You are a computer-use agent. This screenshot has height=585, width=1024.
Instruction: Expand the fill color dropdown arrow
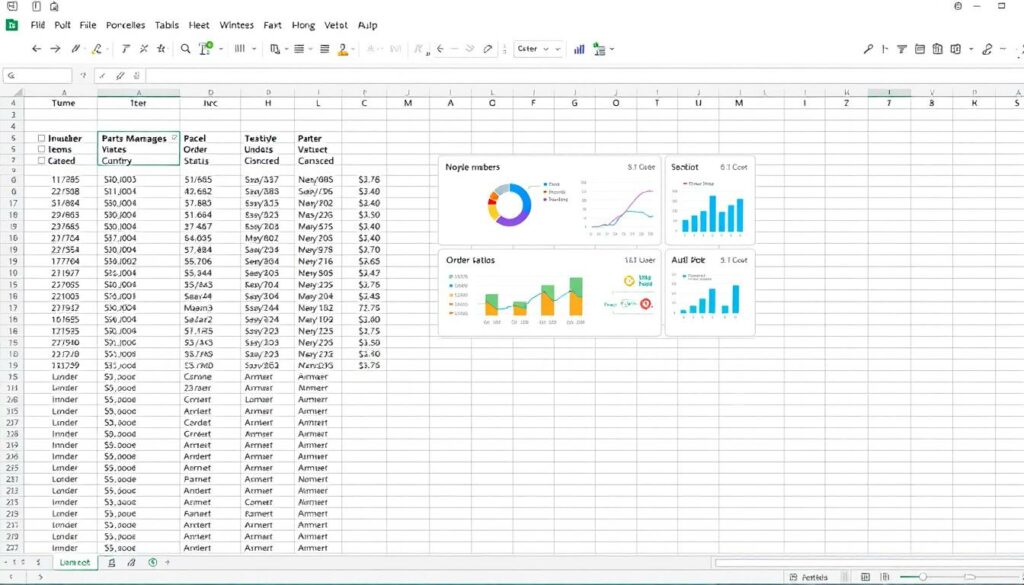(353, 49)
